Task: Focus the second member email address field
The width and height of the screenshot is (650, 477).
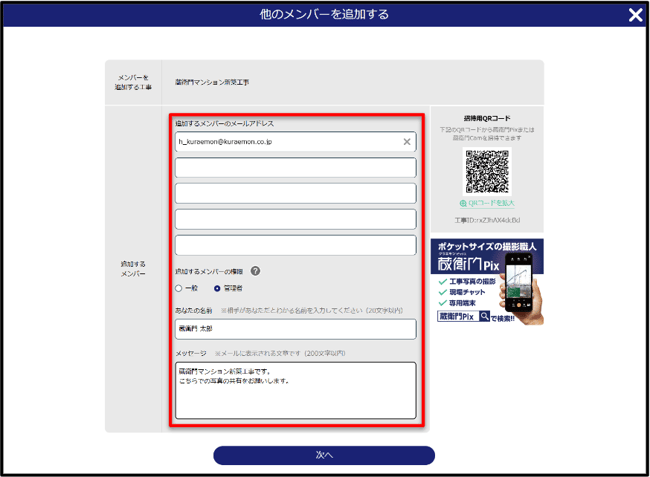Action: 295,168
